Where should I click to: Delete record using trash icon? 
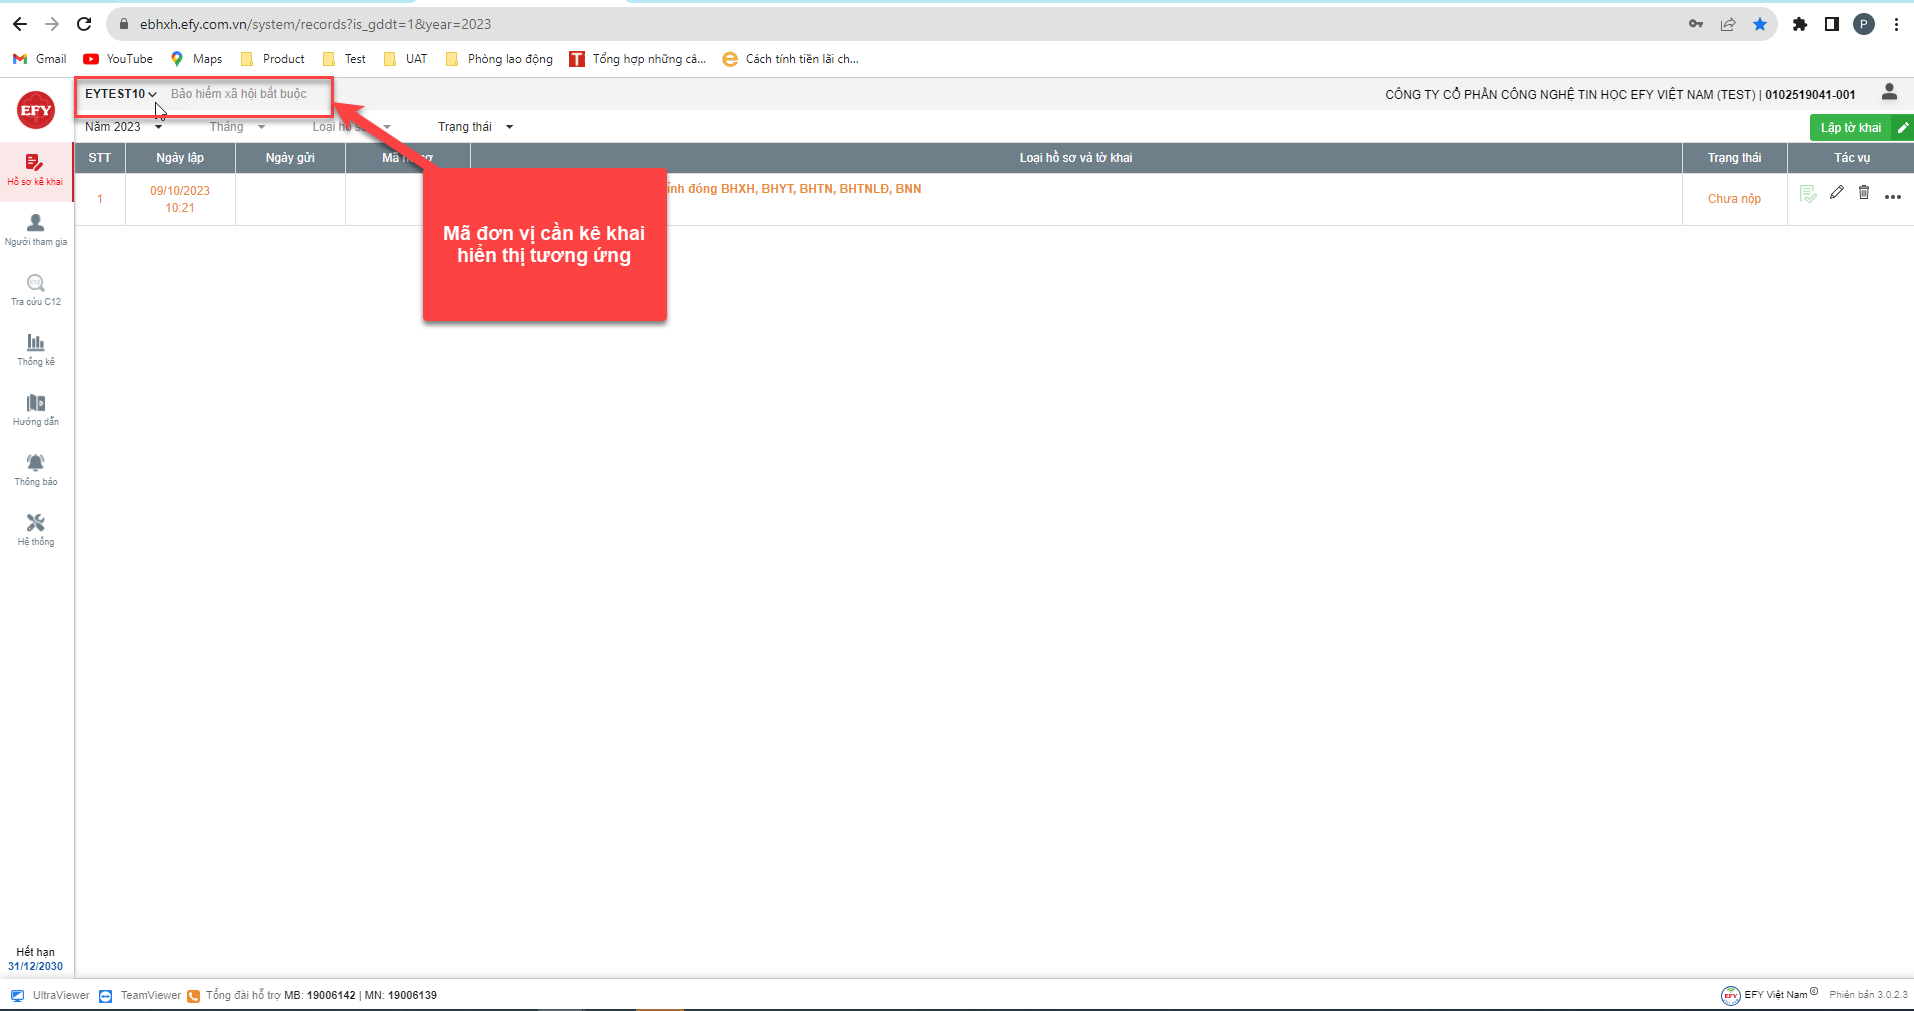pos(1864,193)
